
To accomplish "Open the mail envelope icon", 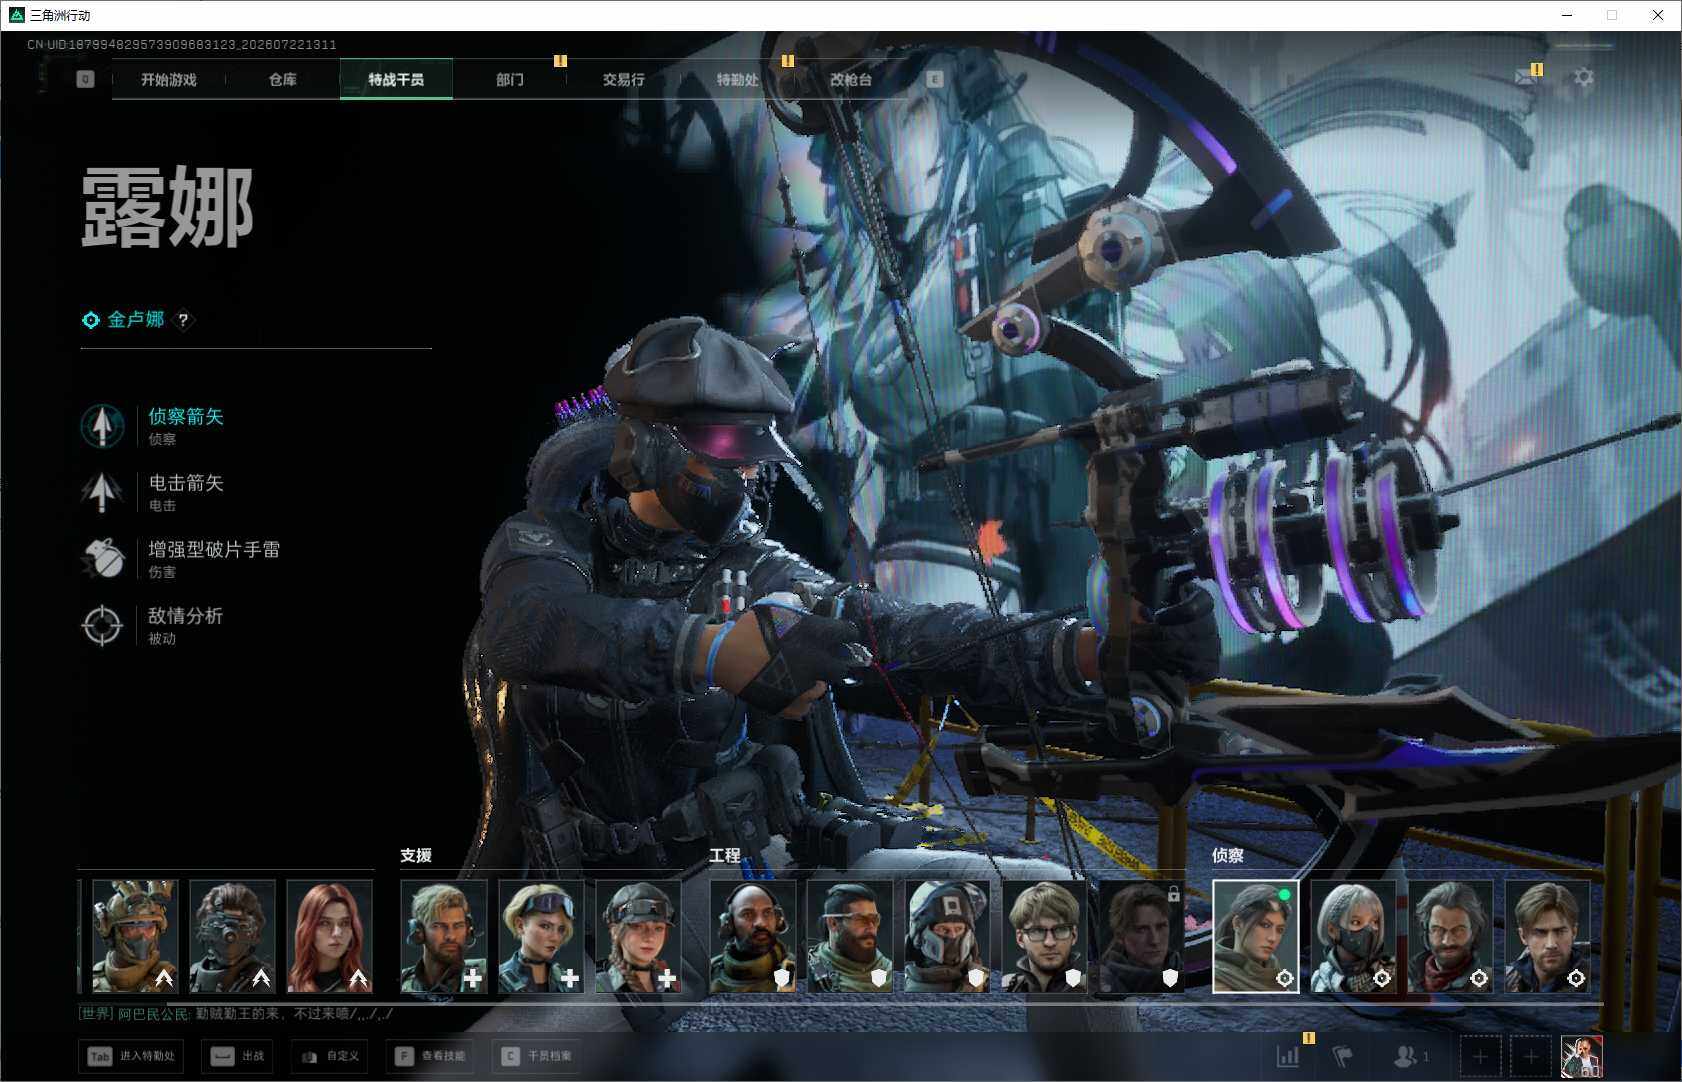I will (1526, 77).
